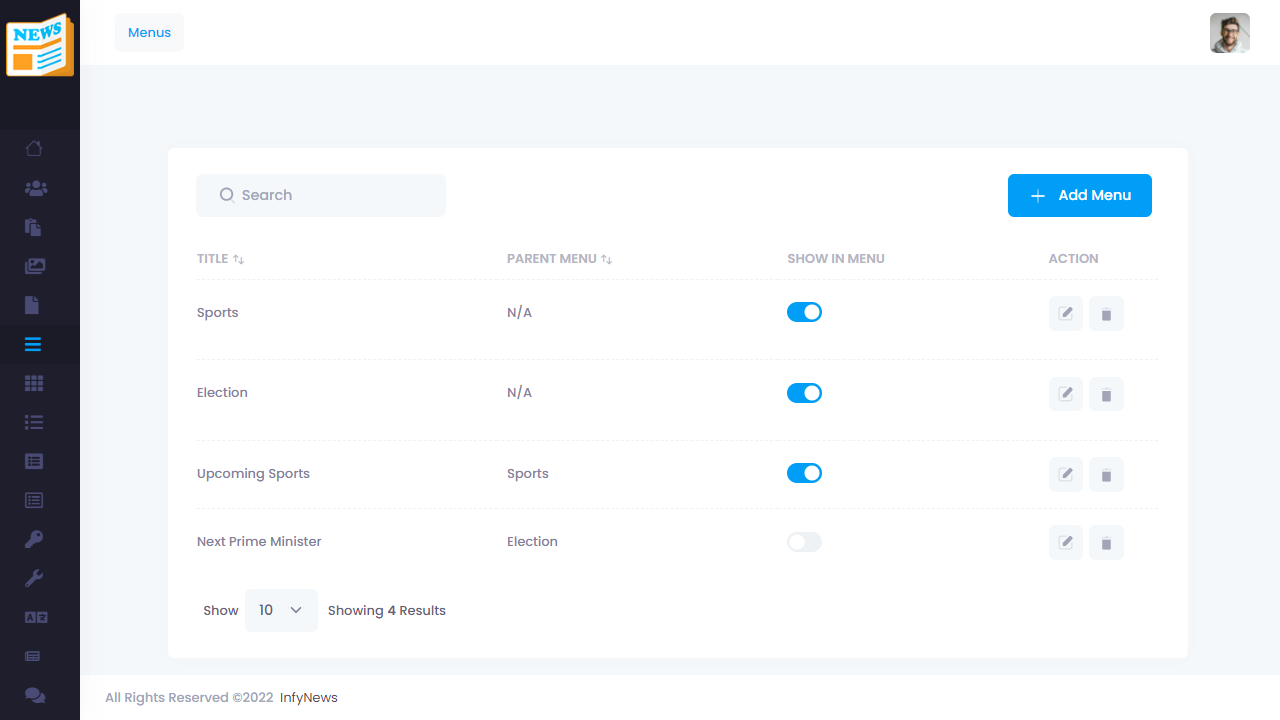Sort table by Title column
The width and height of the screenshot is (1280, 720).
220,258
